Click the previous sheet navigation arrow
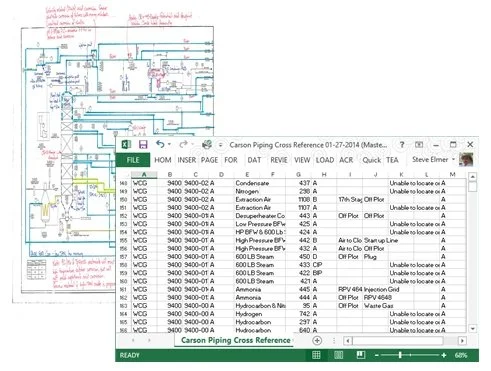The height and width of the screenshot is (371, 491). tap(133, 340)
